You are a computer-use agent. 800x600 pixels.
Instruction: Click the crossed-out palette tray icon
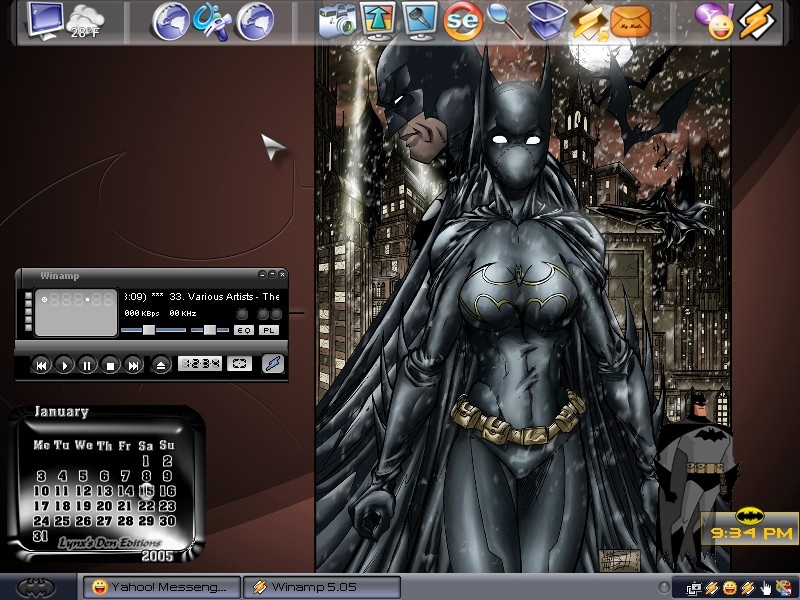point(783,588)
